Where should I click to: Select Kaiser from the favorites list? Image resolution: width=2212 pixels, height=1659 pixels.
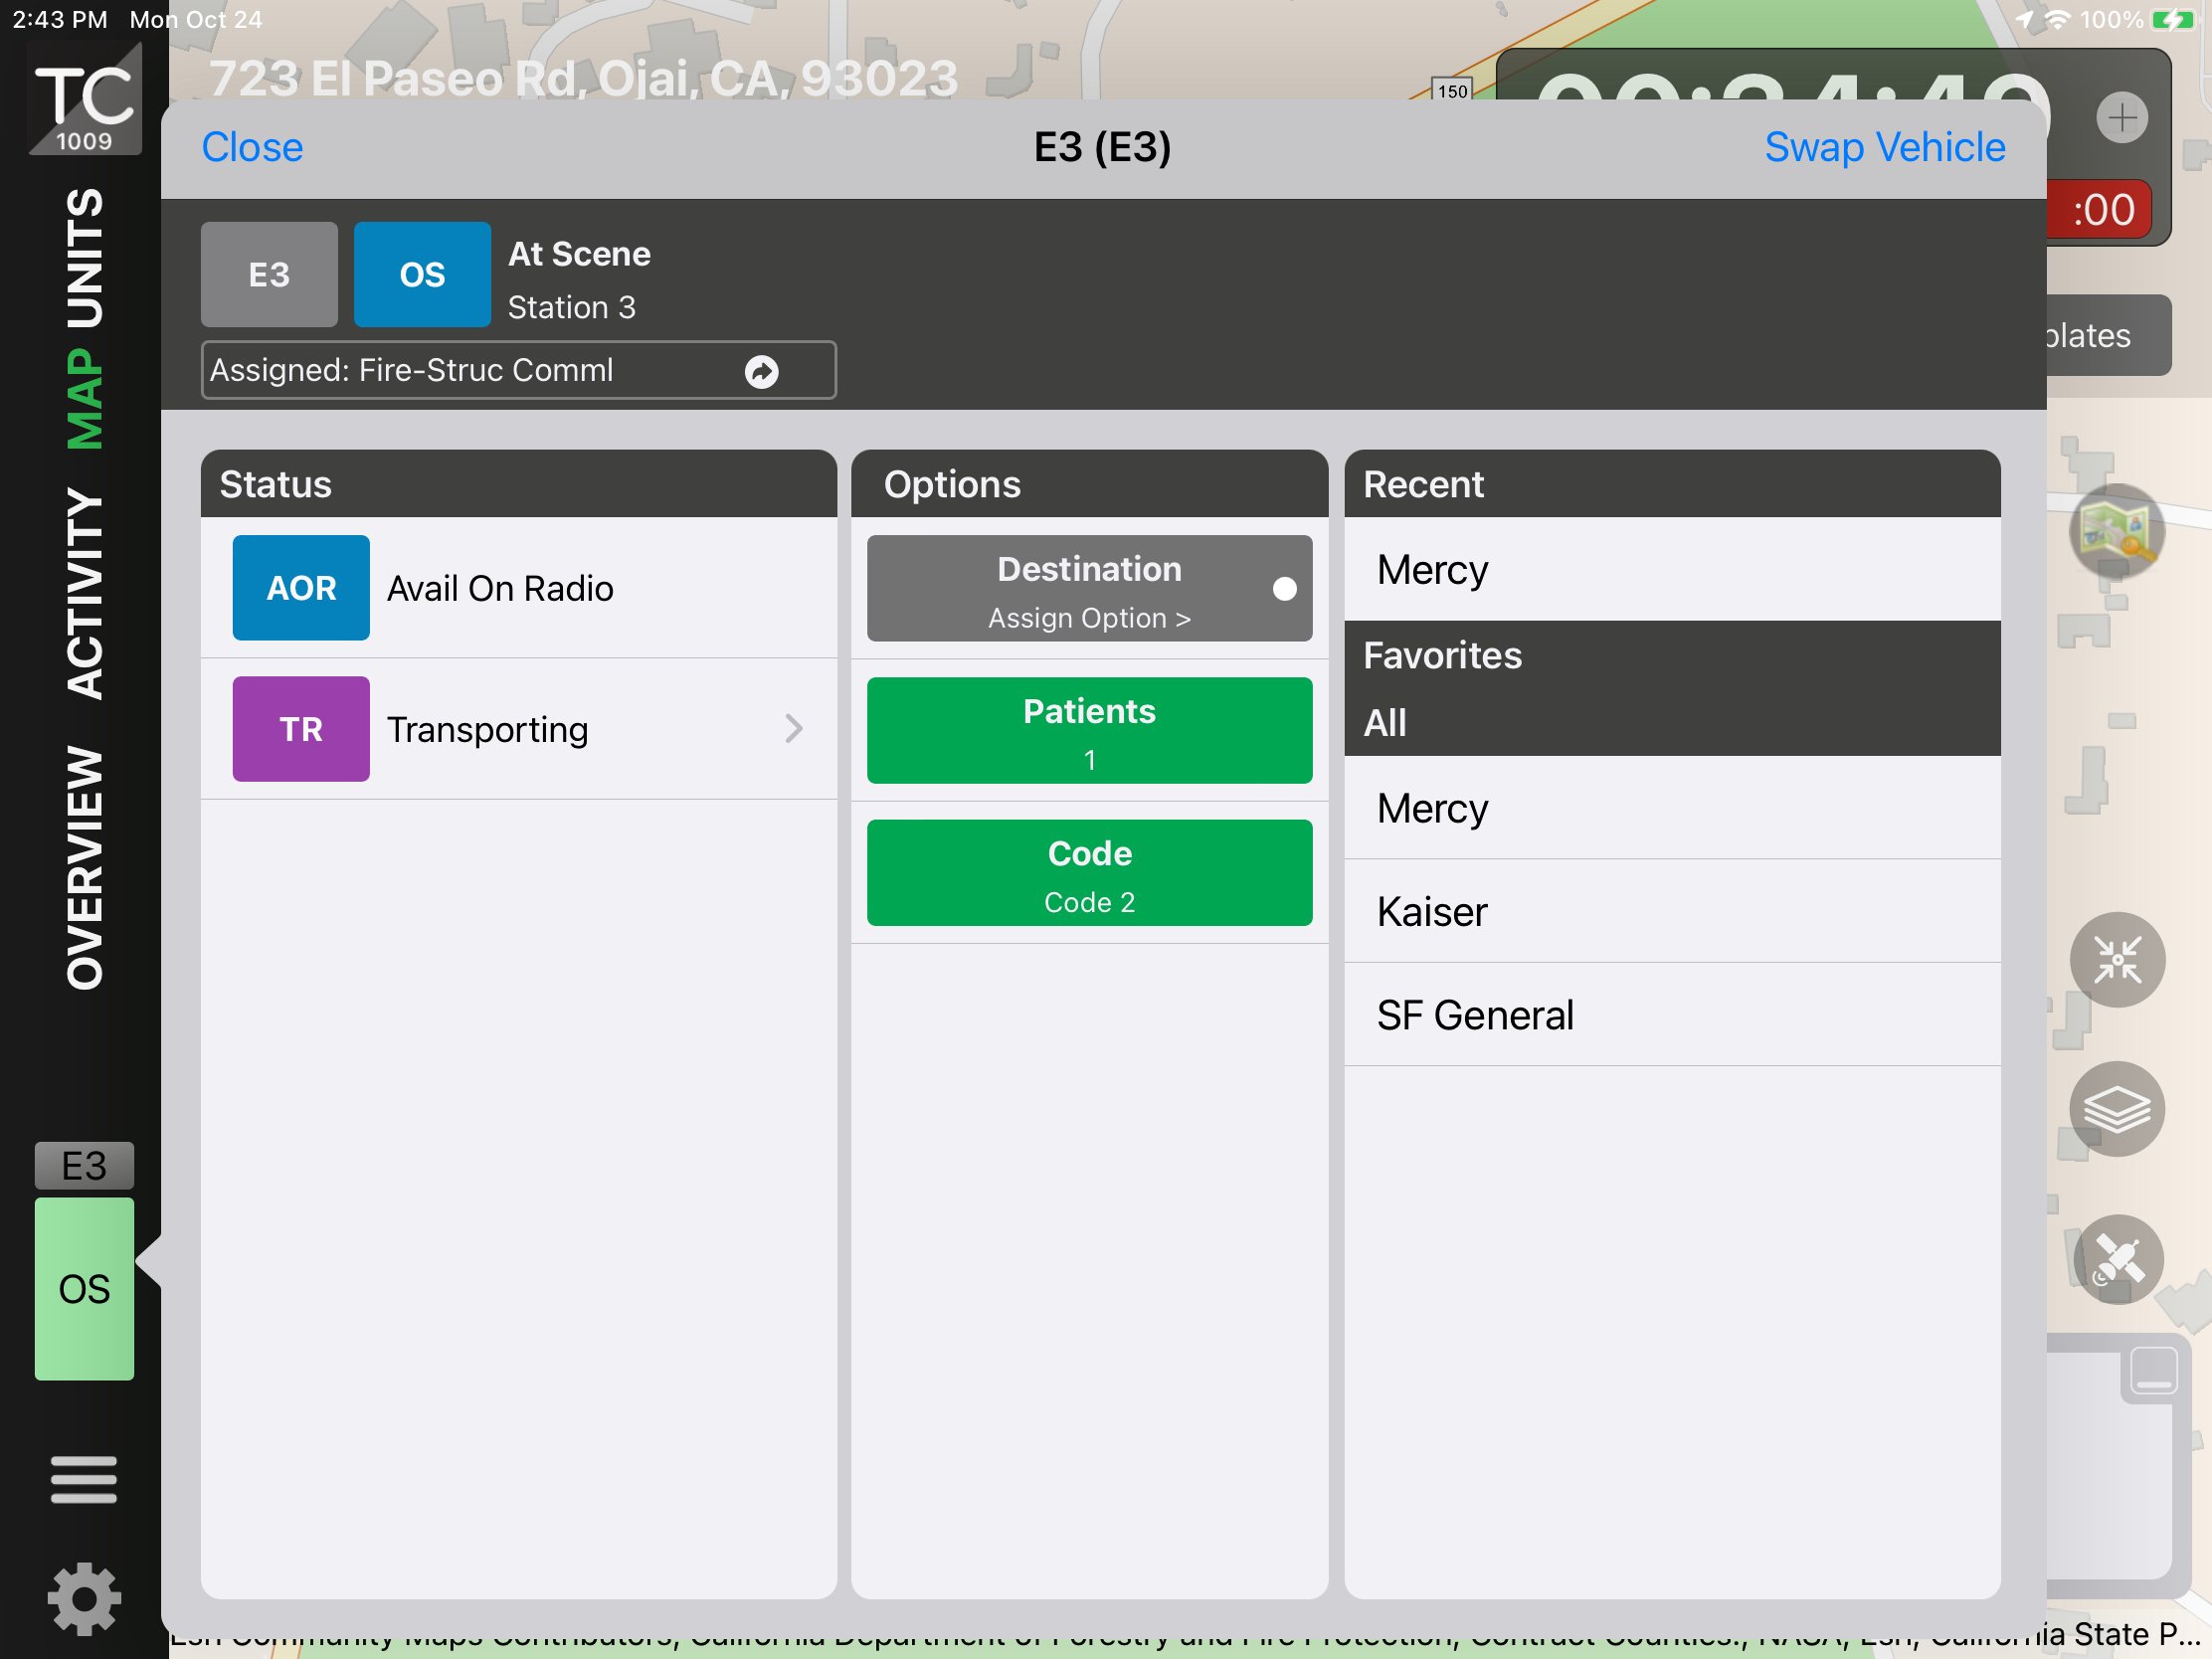1432,912
